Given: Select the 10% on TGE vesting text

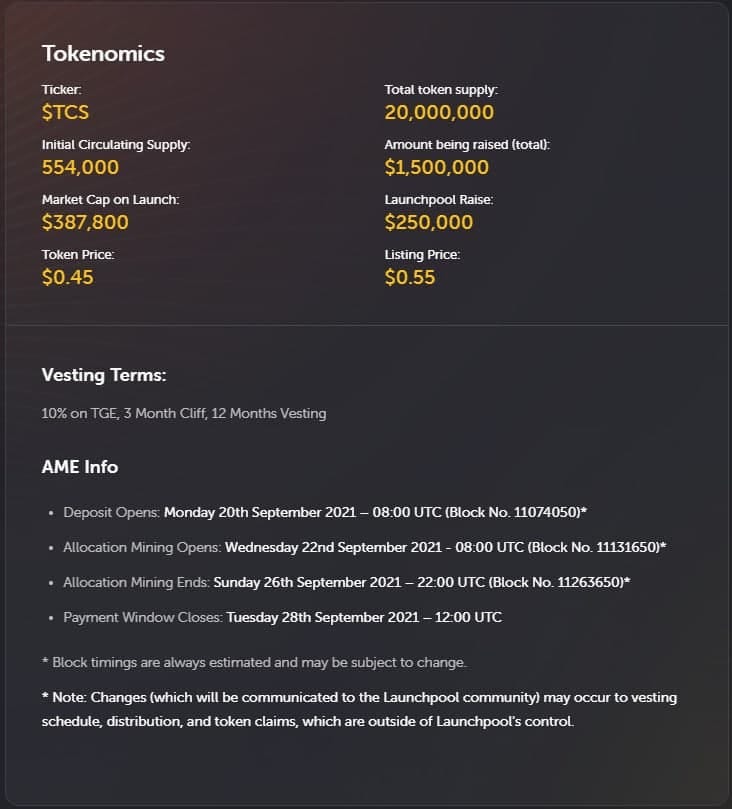Looking at the screenshot, I should pyautogui.click(x=184, y=413).
